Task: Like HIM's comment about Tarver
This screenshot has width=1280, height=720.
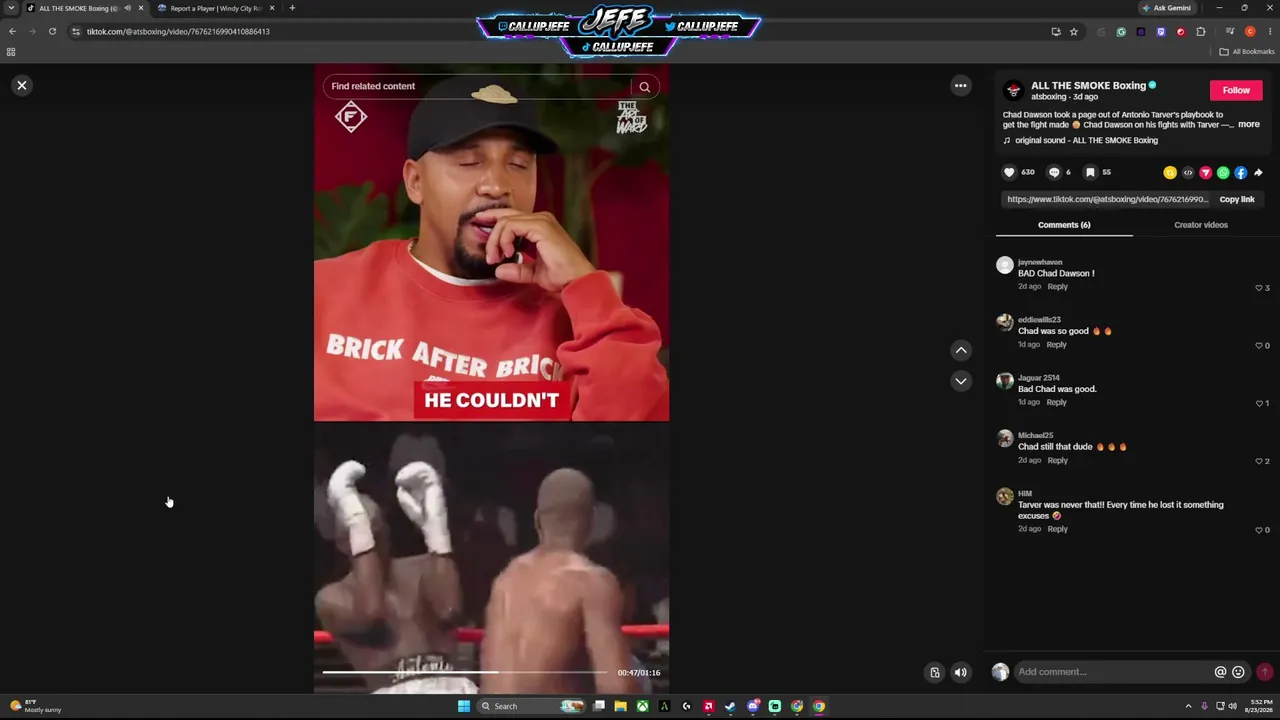Action: tap(1259, 530)
